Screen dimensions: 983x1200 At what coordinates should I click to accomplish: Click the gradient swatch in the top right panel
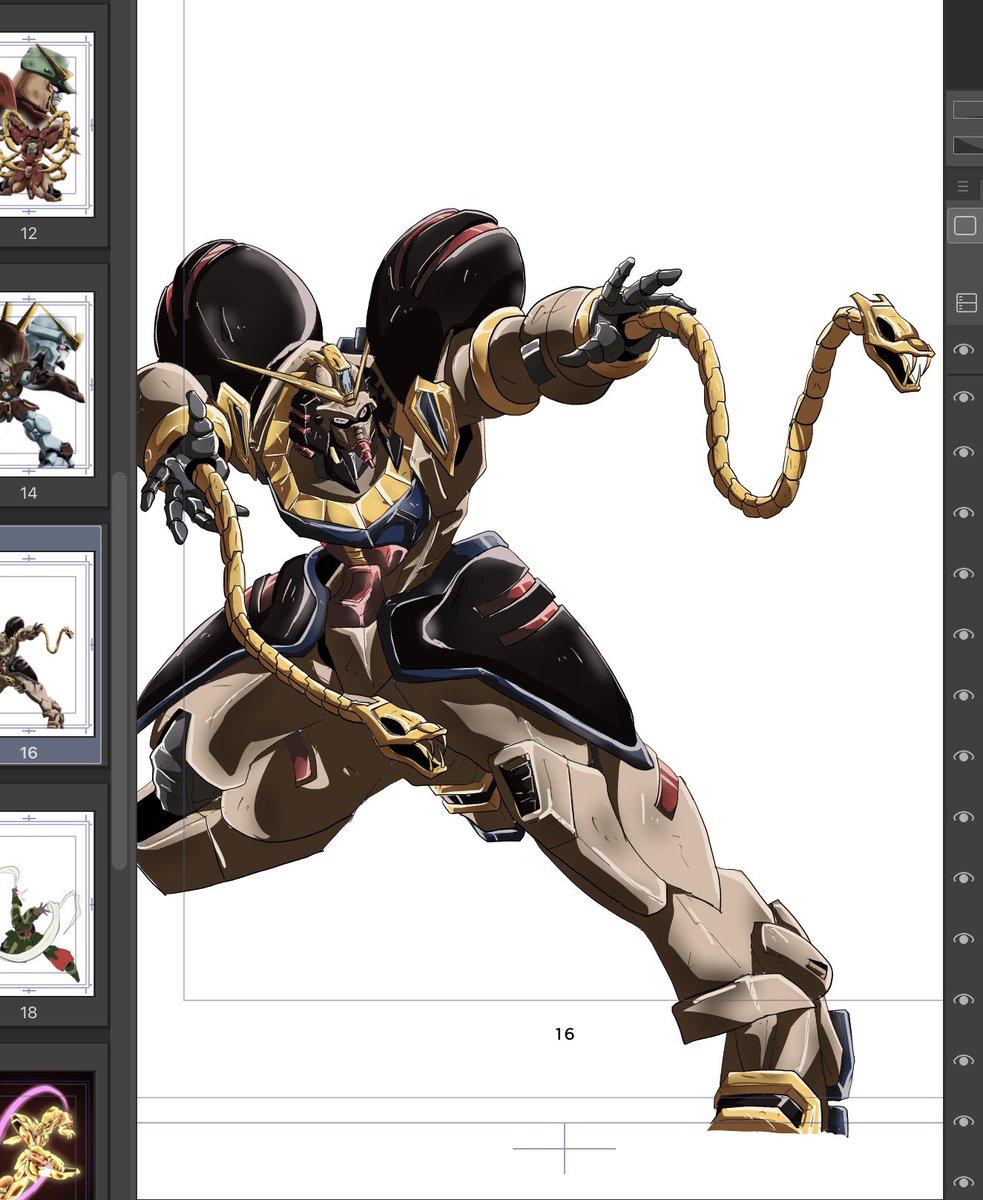[x=967, y=145]
